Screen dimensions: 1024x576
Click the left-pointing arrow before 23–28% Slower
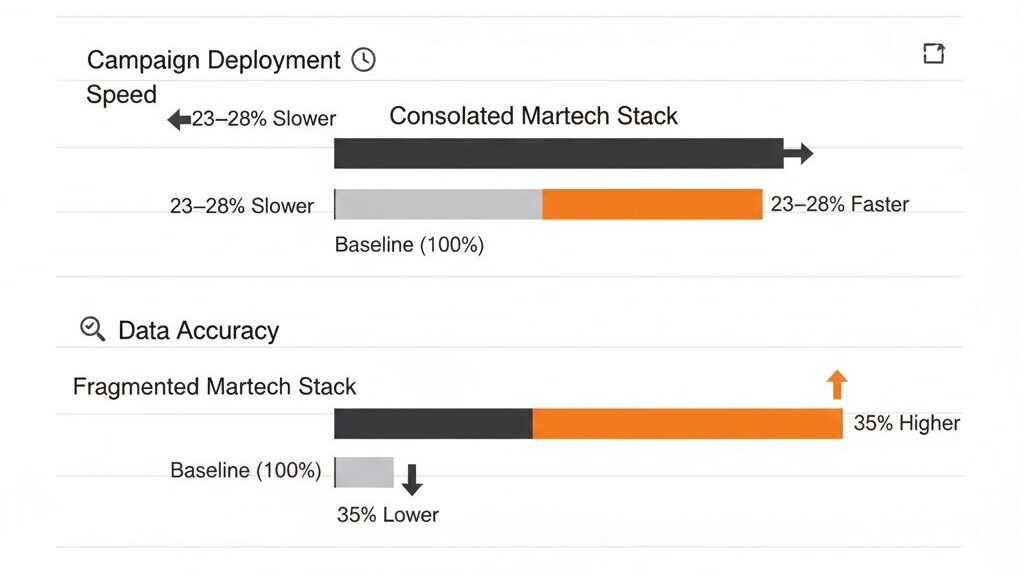coord(179,120)
